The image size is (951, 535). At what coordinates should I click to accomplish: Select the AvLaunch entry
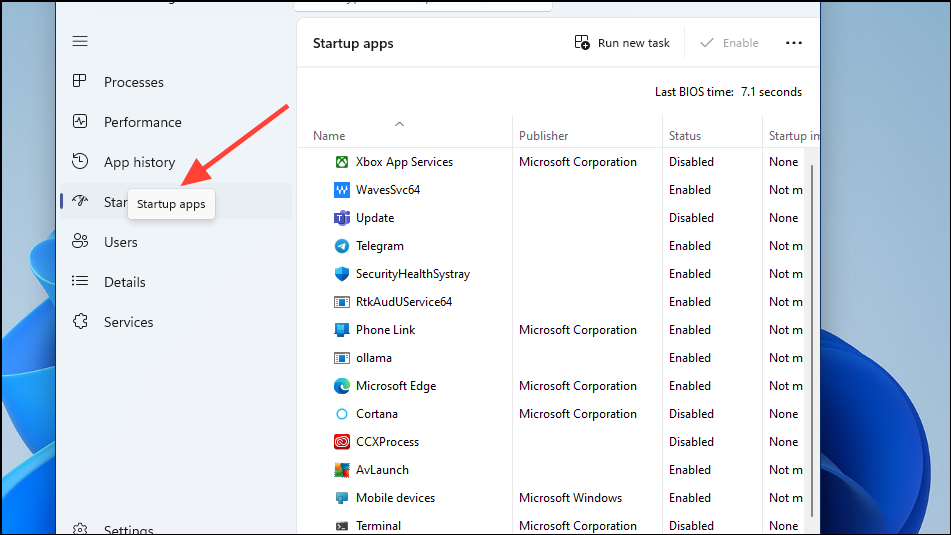click(x=382, y=469)
